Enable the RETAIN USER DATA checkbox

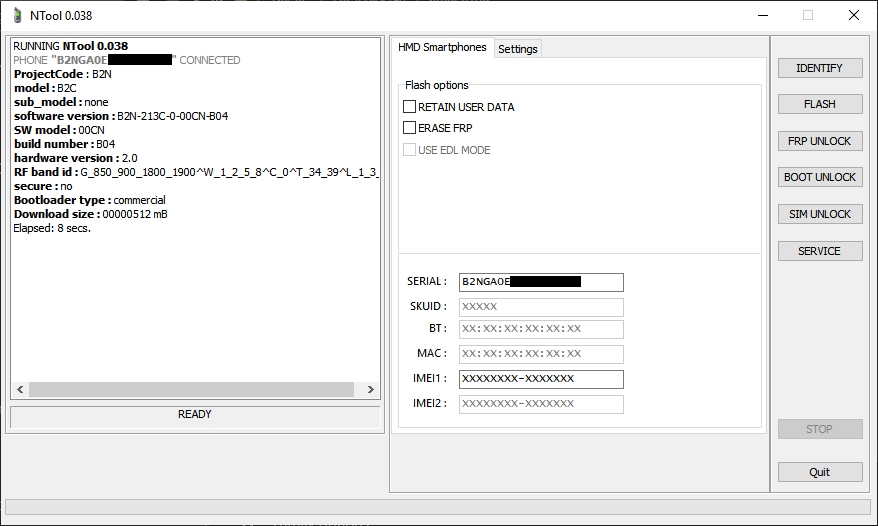coord(409,106)
